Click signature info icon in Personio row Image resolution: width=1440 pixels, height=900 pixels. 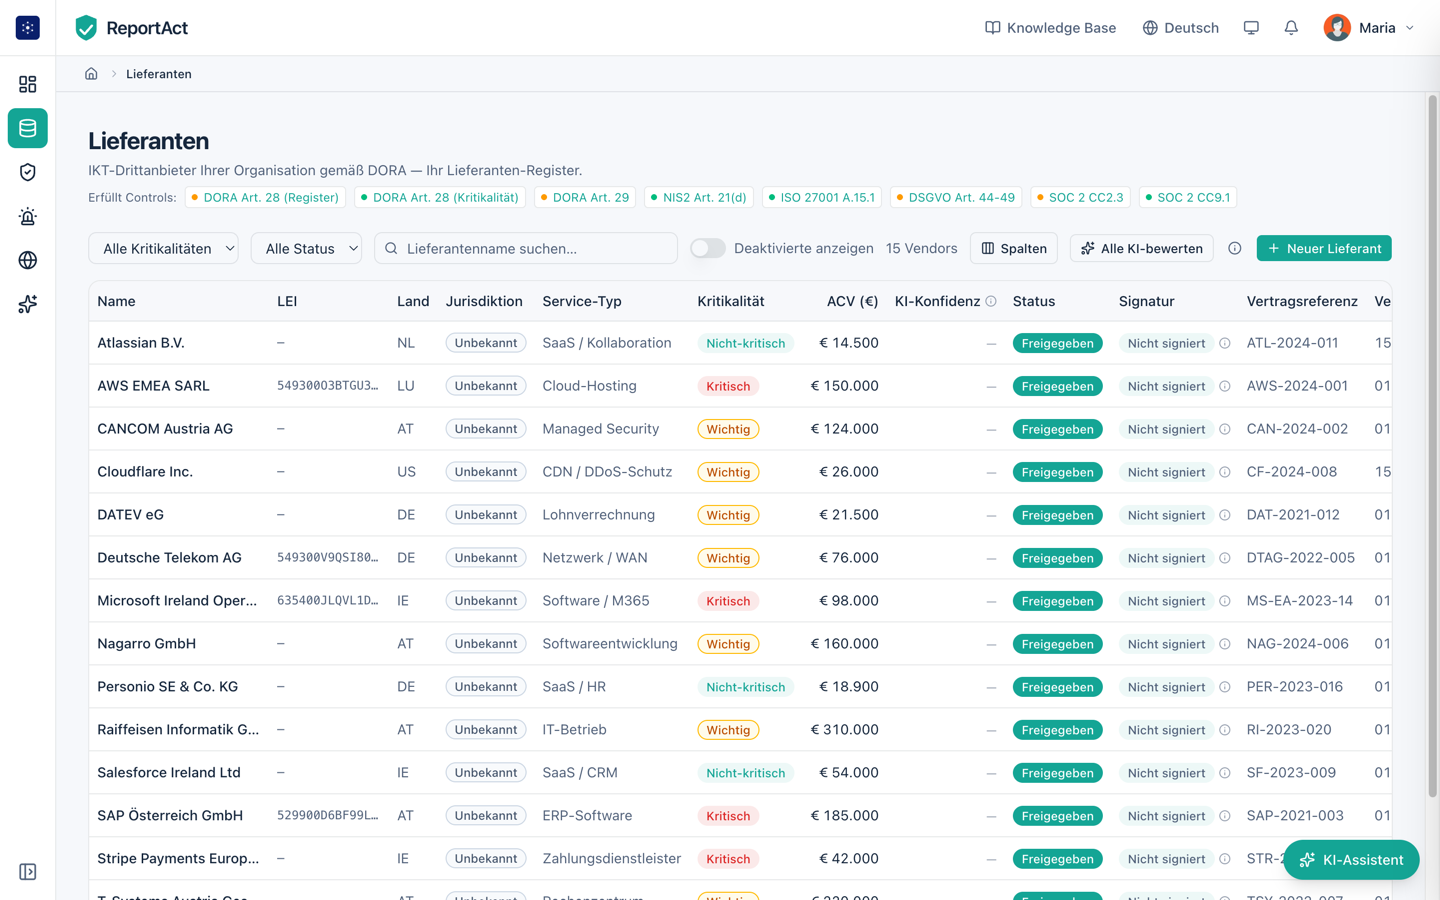pyautogui.click(x=1225, y=687)
